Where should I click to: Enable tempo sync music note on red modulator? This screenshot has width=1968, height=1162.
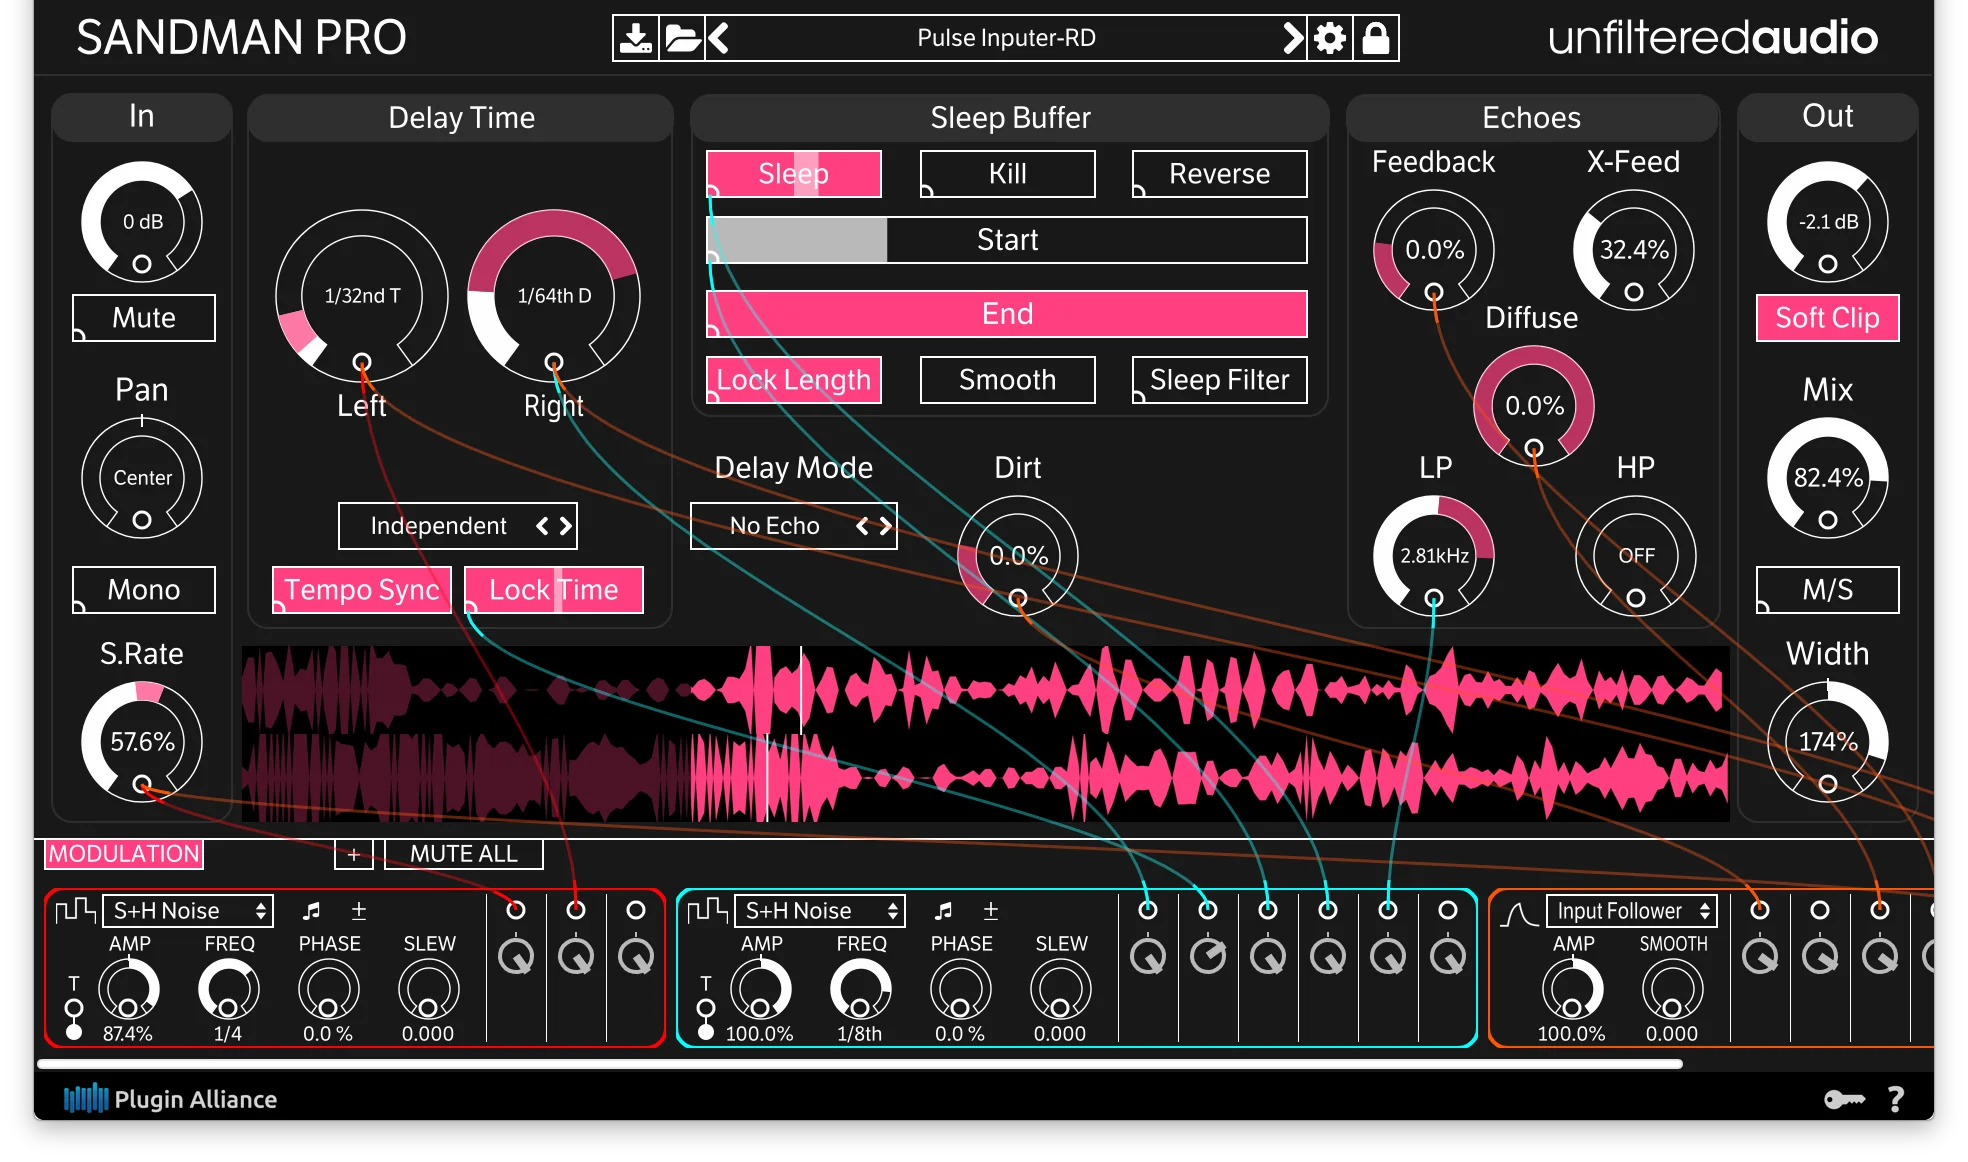pos(313,910)
